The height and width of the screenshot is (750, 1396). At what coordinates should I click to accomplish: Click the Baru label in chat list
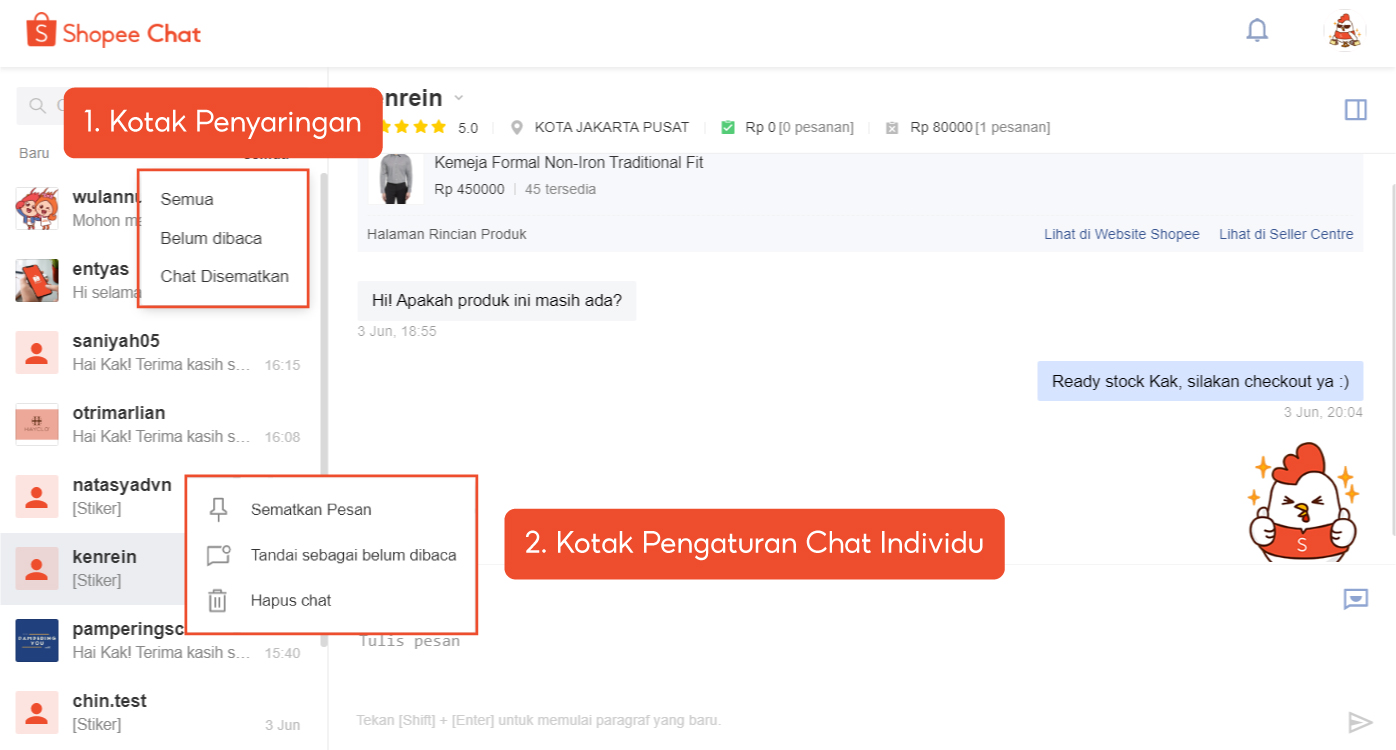(x=34, y=153)
